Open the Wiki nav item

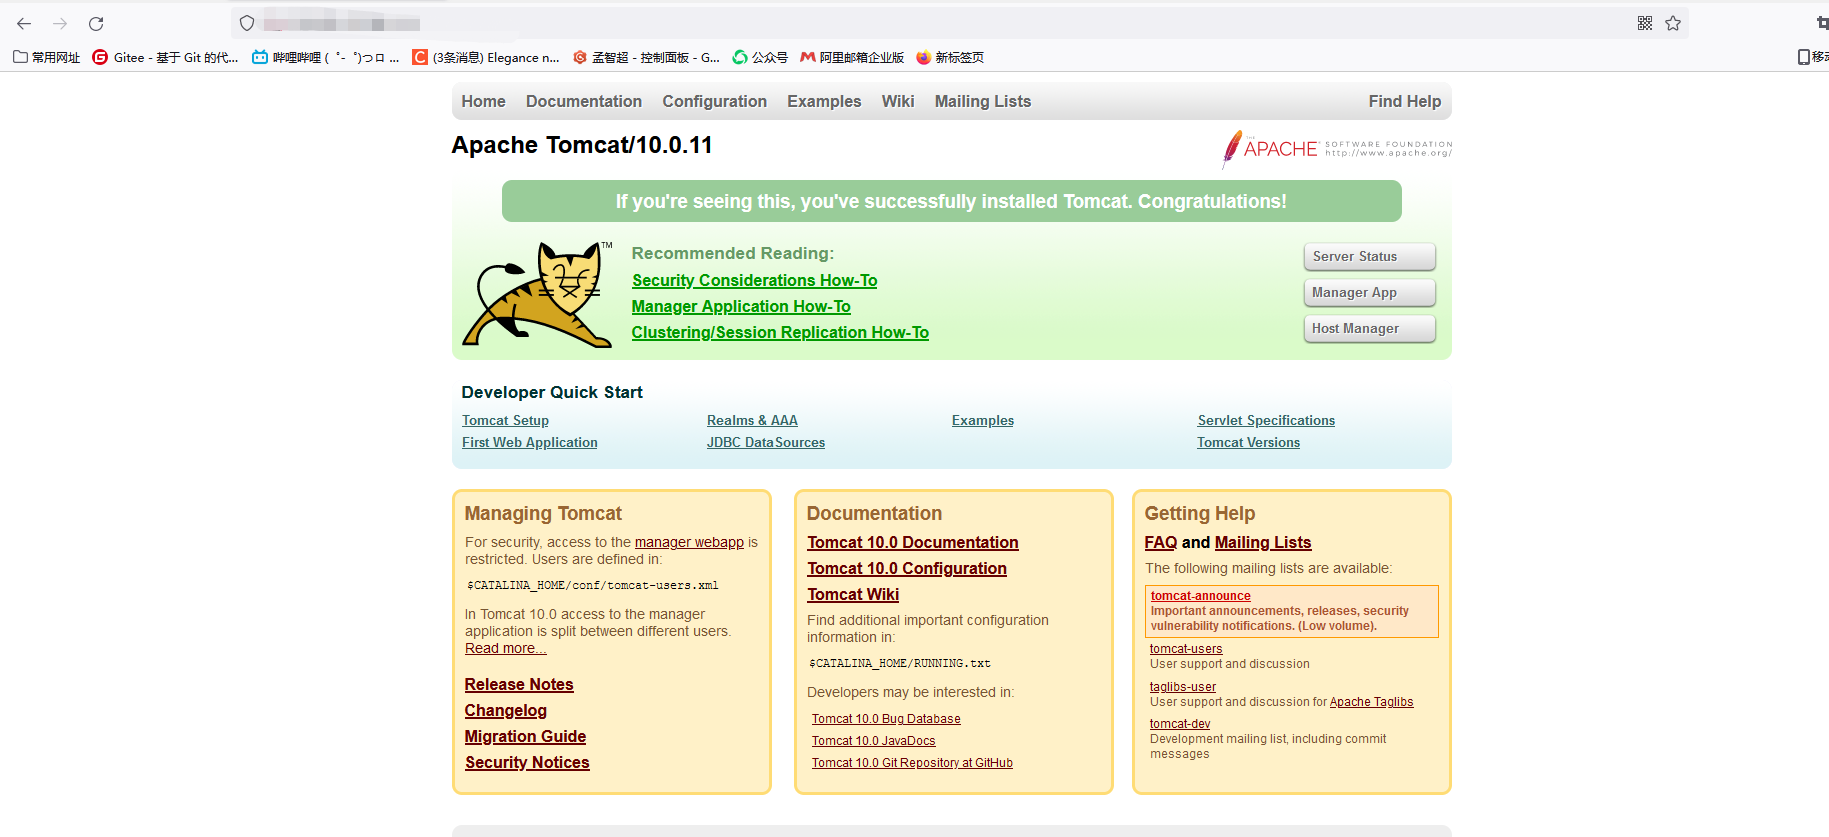click(898, 101)
